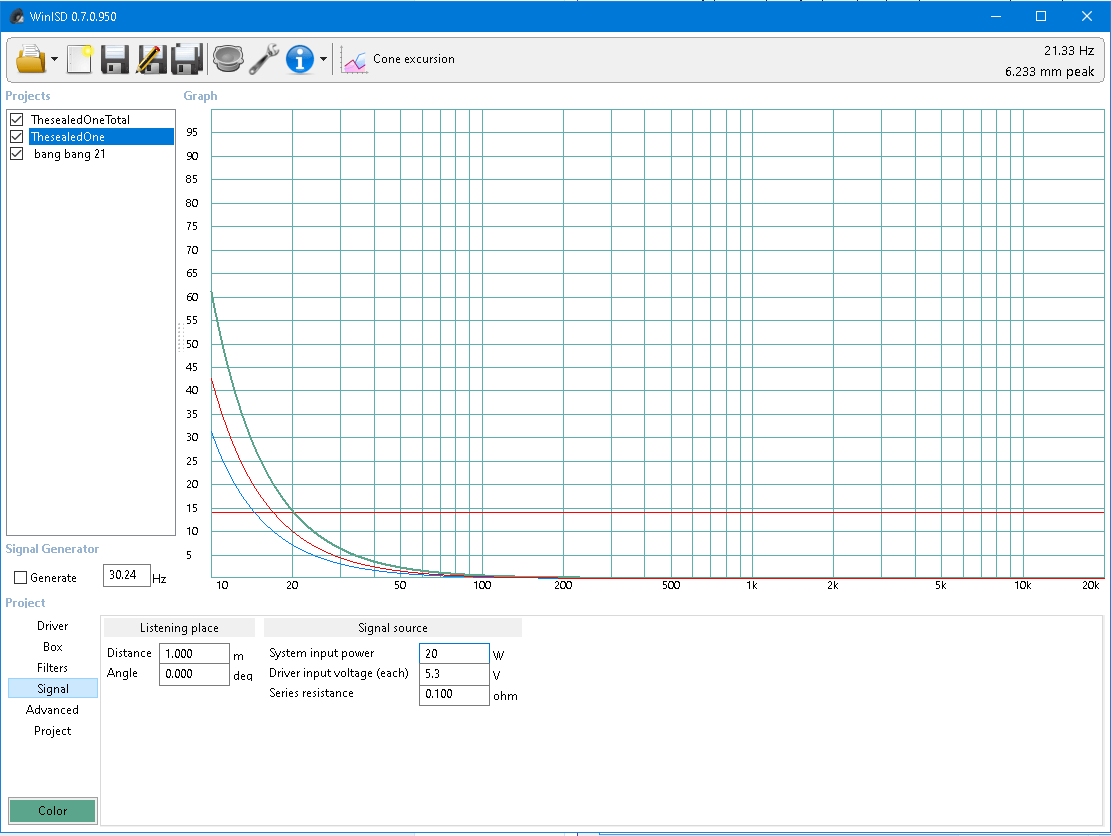1111x836 pixels.
Task: Open options with the wrench icon
Action: (x=264, y=59)
